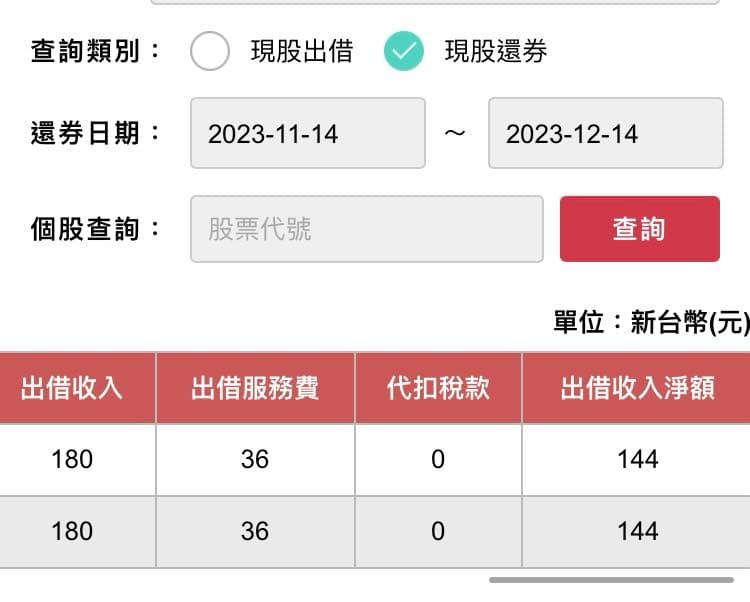Image resolution: width=750 pixels, height=602 pixels.
Task: Open start date field 2023-11-14
Action: click(307, 133)
